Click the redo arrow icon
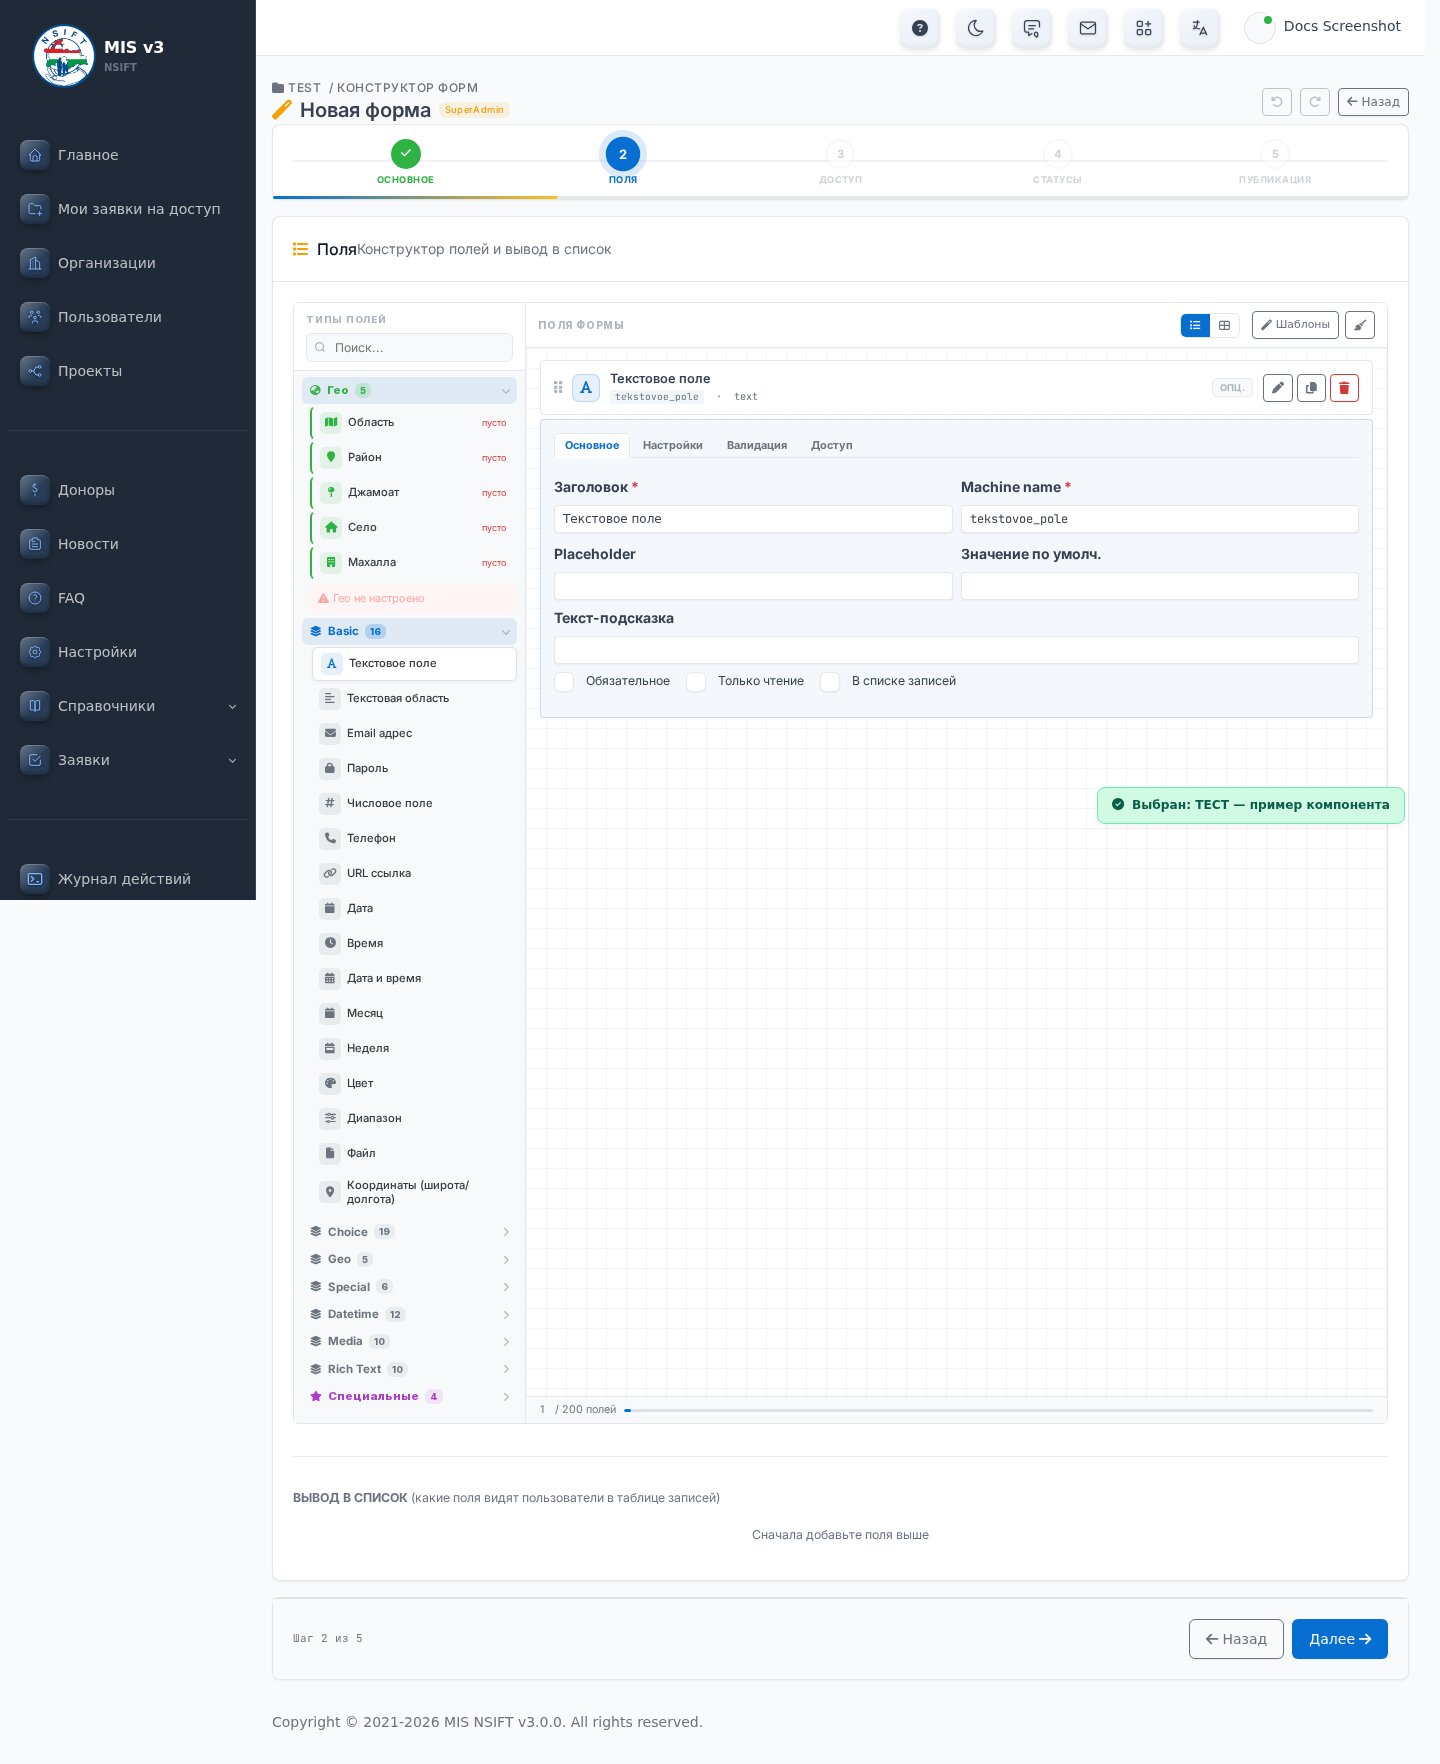Viewport: 1440px width, 1764px height. (x=1315, y=102)
